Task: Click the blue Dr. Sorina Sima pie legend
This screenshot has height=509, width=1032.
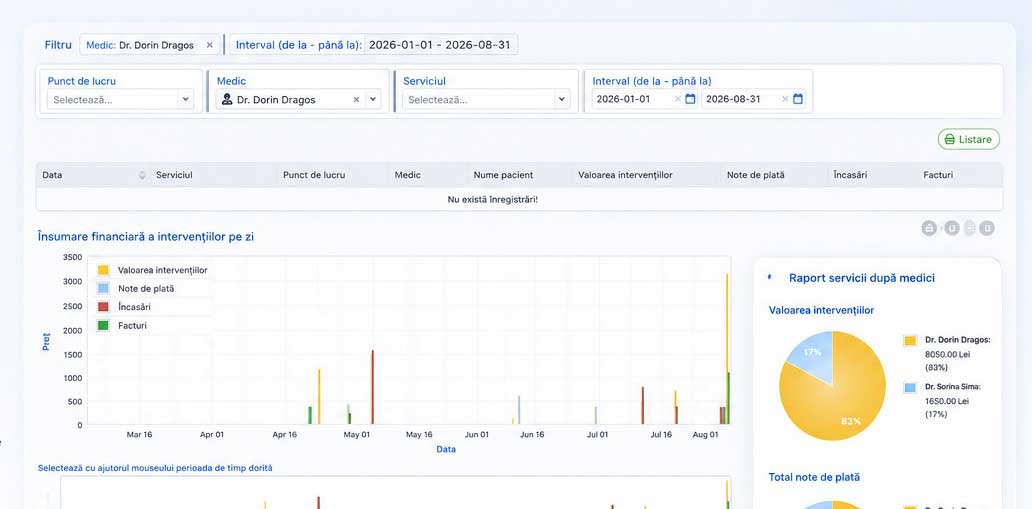Action: coord(910,387)
